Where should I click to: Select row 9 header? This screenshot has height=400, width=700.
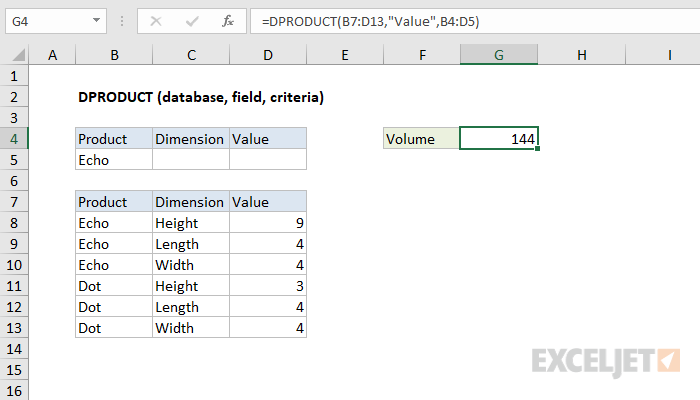[x=14, y=244]
